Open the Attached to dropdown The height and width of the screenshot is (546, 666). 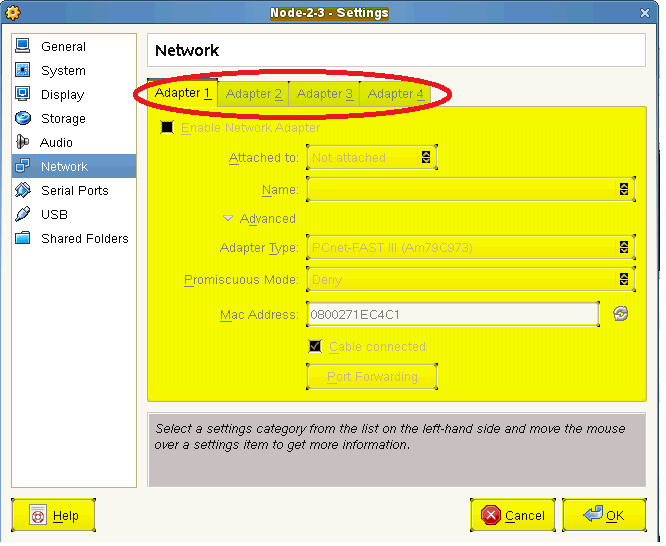tap(371, 158)
